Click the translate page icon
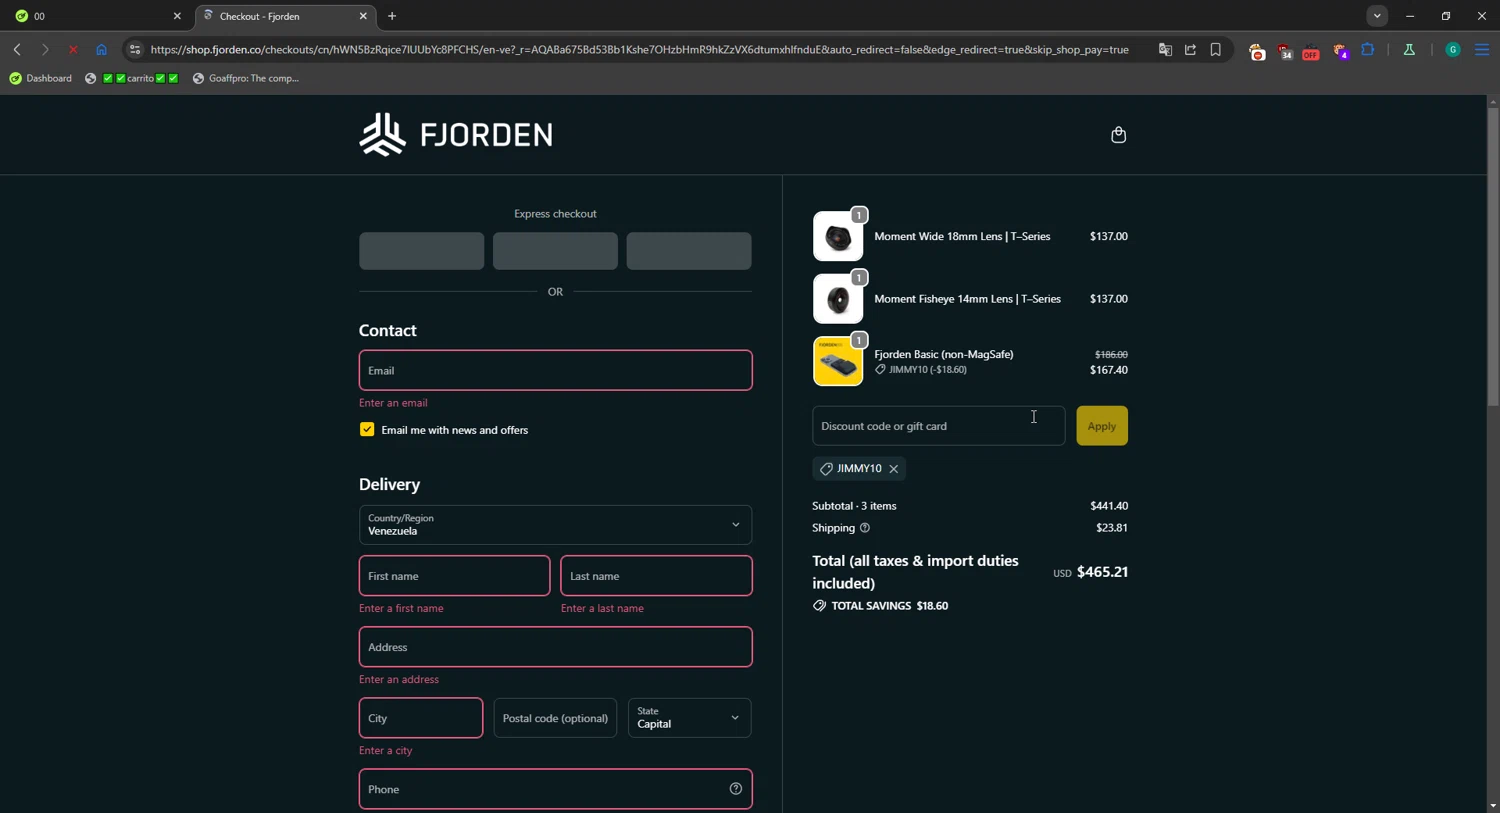Viewport: 1500px width, 813px height. [x=1165, y=49]
